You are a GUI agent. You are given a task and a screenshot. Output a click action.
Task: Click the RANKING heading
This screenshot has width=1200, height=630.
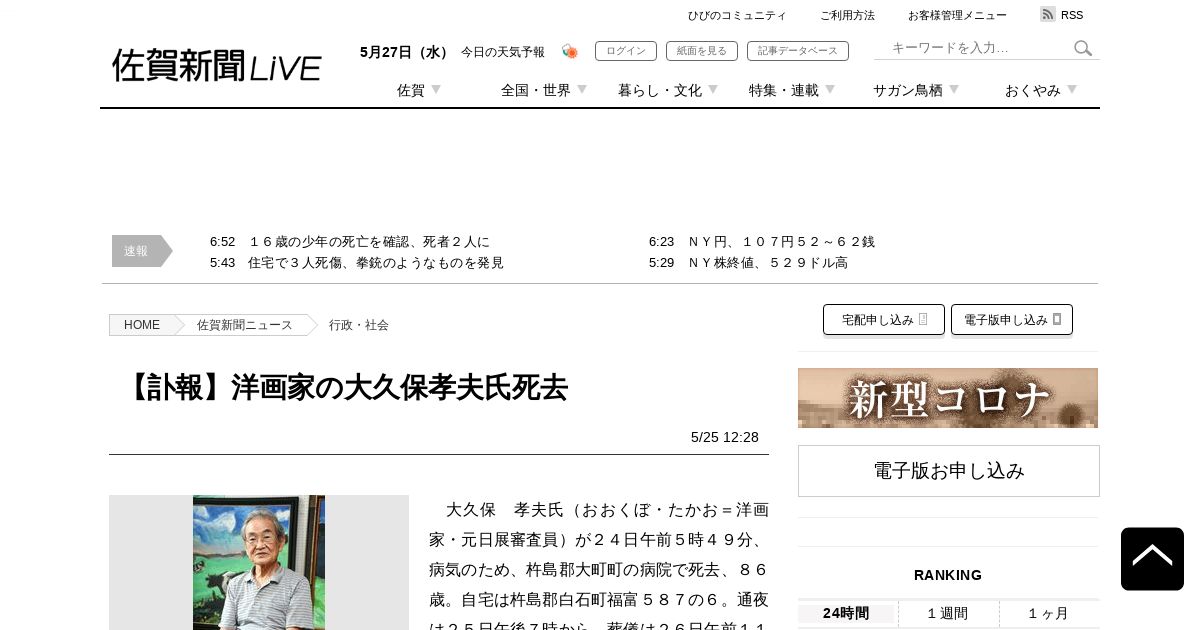pyautogui.click(x=948, y=575)
